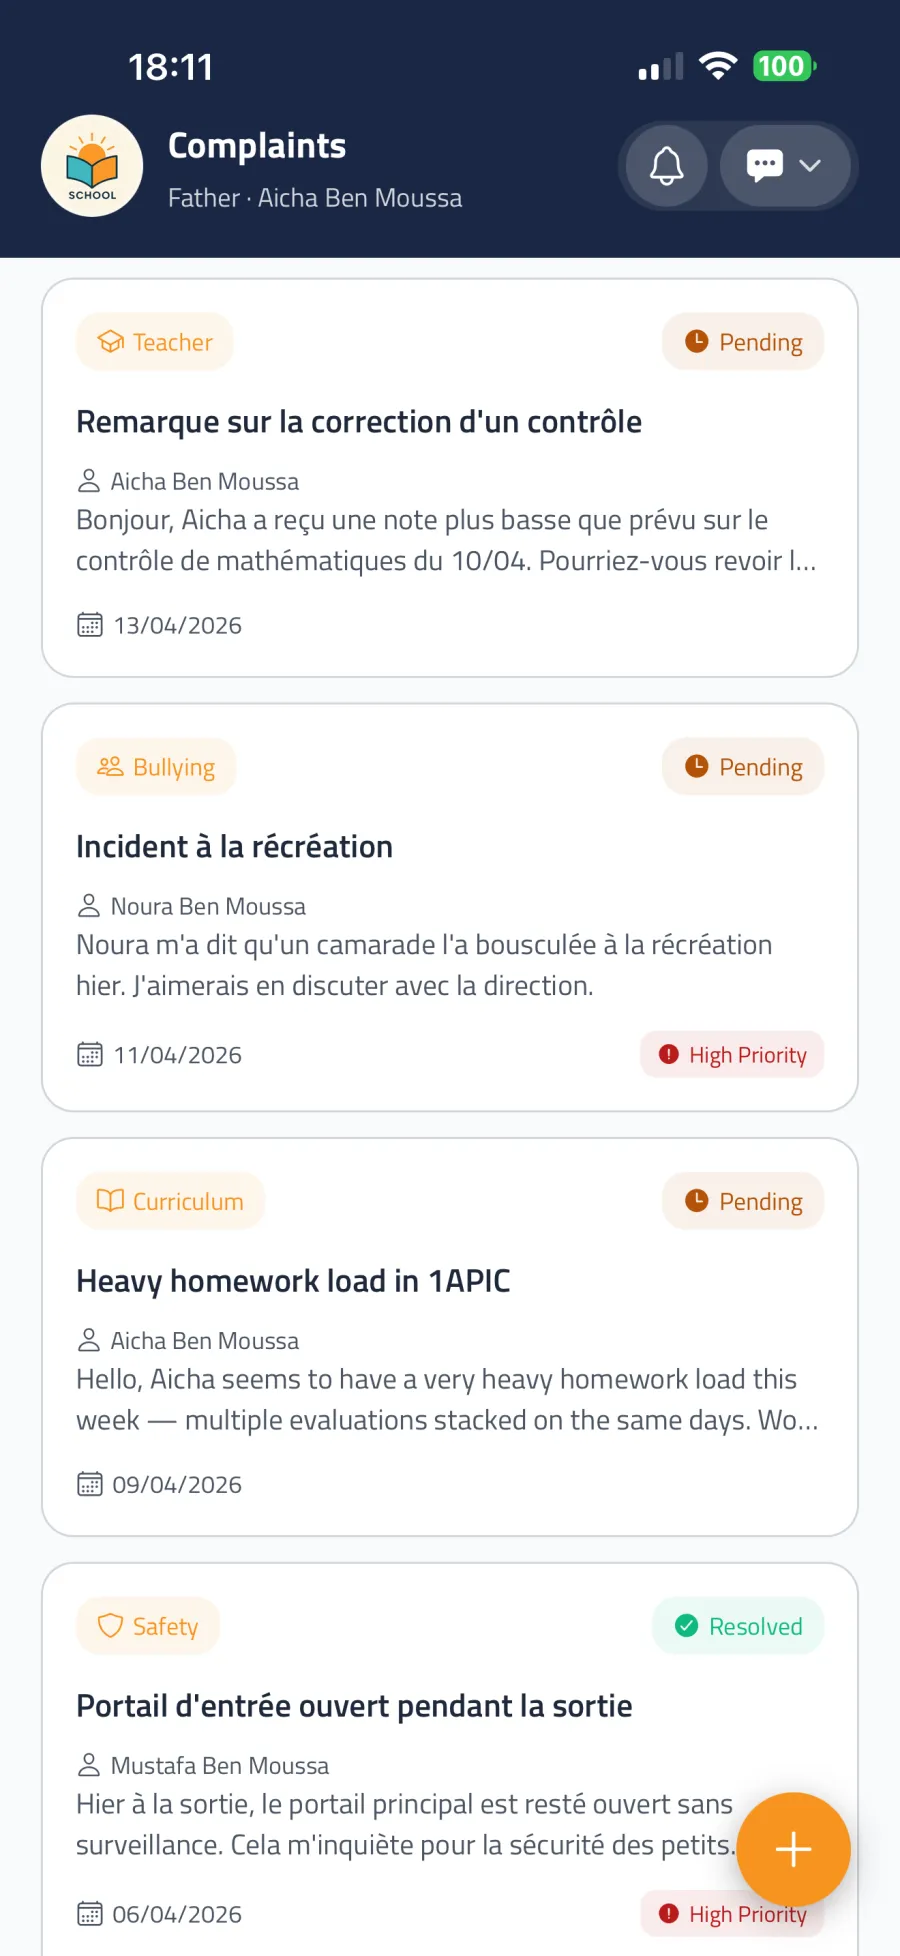Open 'Incident à la récréation' complaint

[234, 847]
